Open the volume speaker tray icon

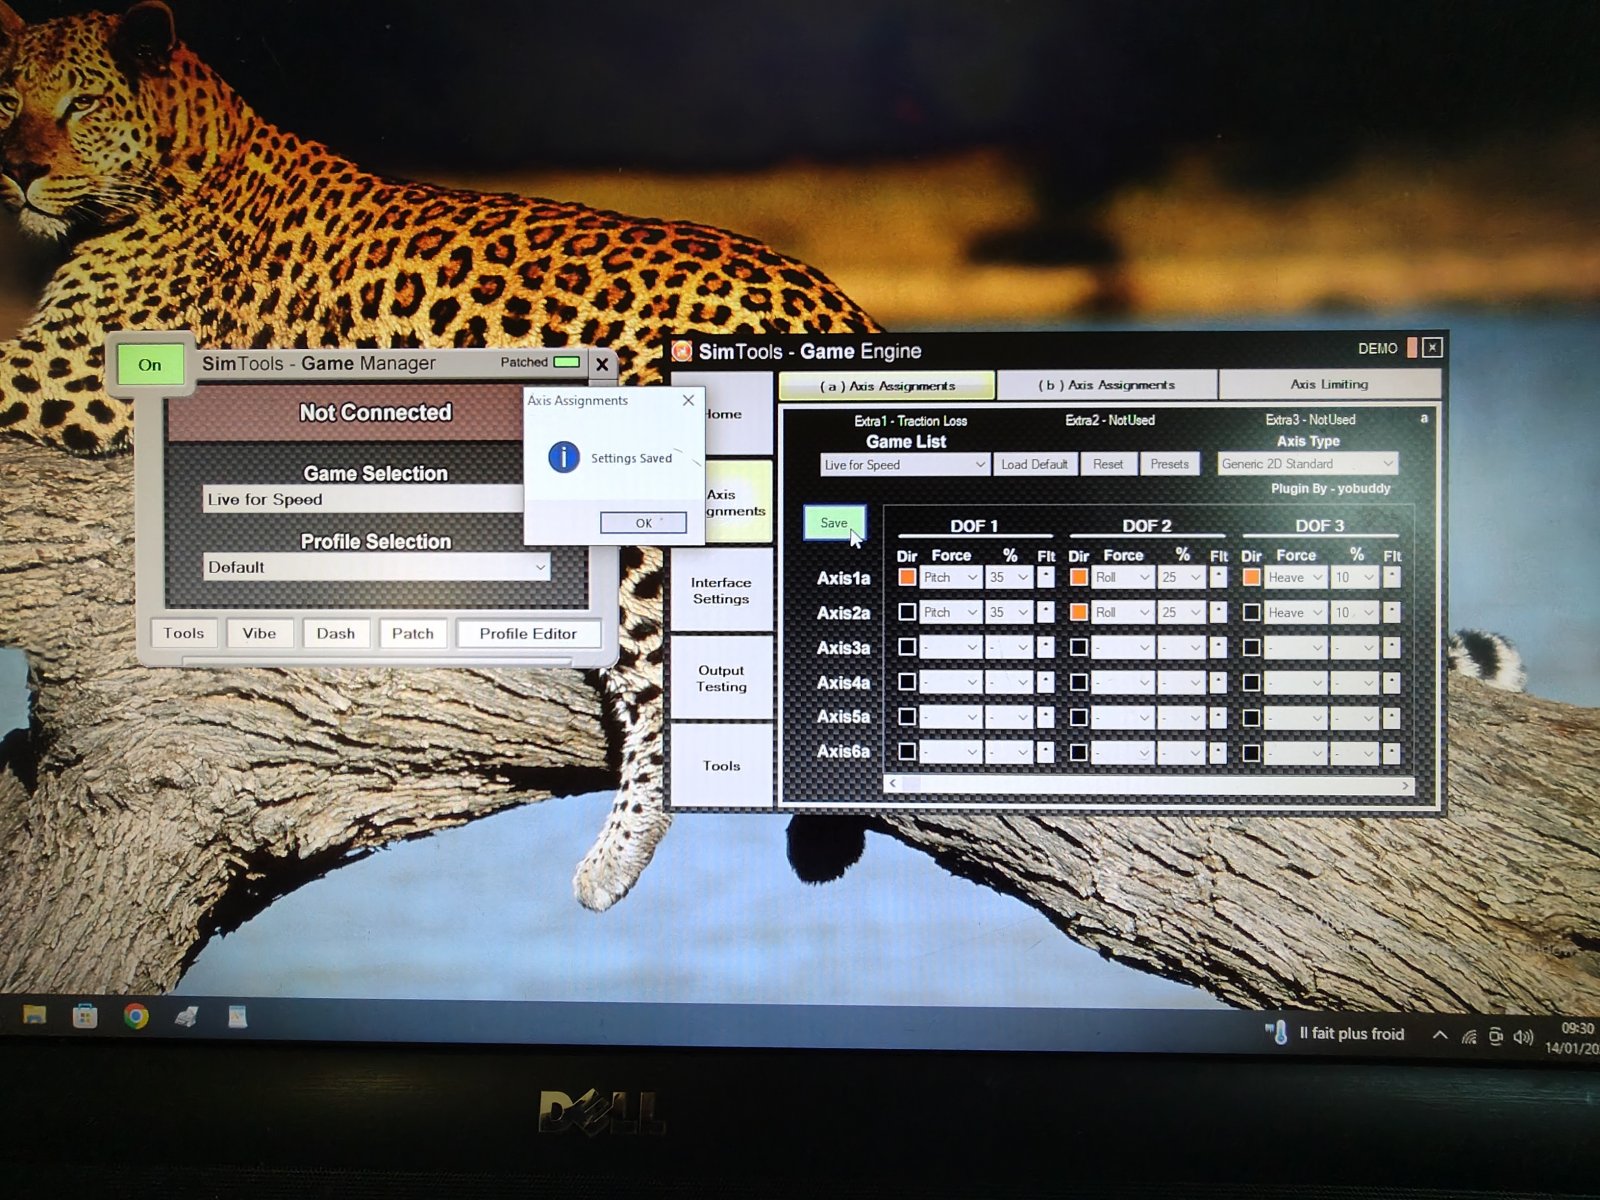(1523, 1037)
